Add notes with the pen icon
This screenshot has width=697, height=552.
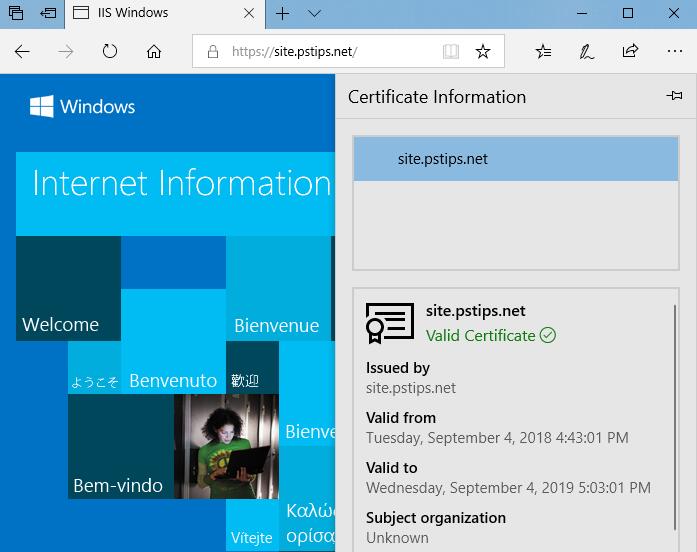(586, 52)
